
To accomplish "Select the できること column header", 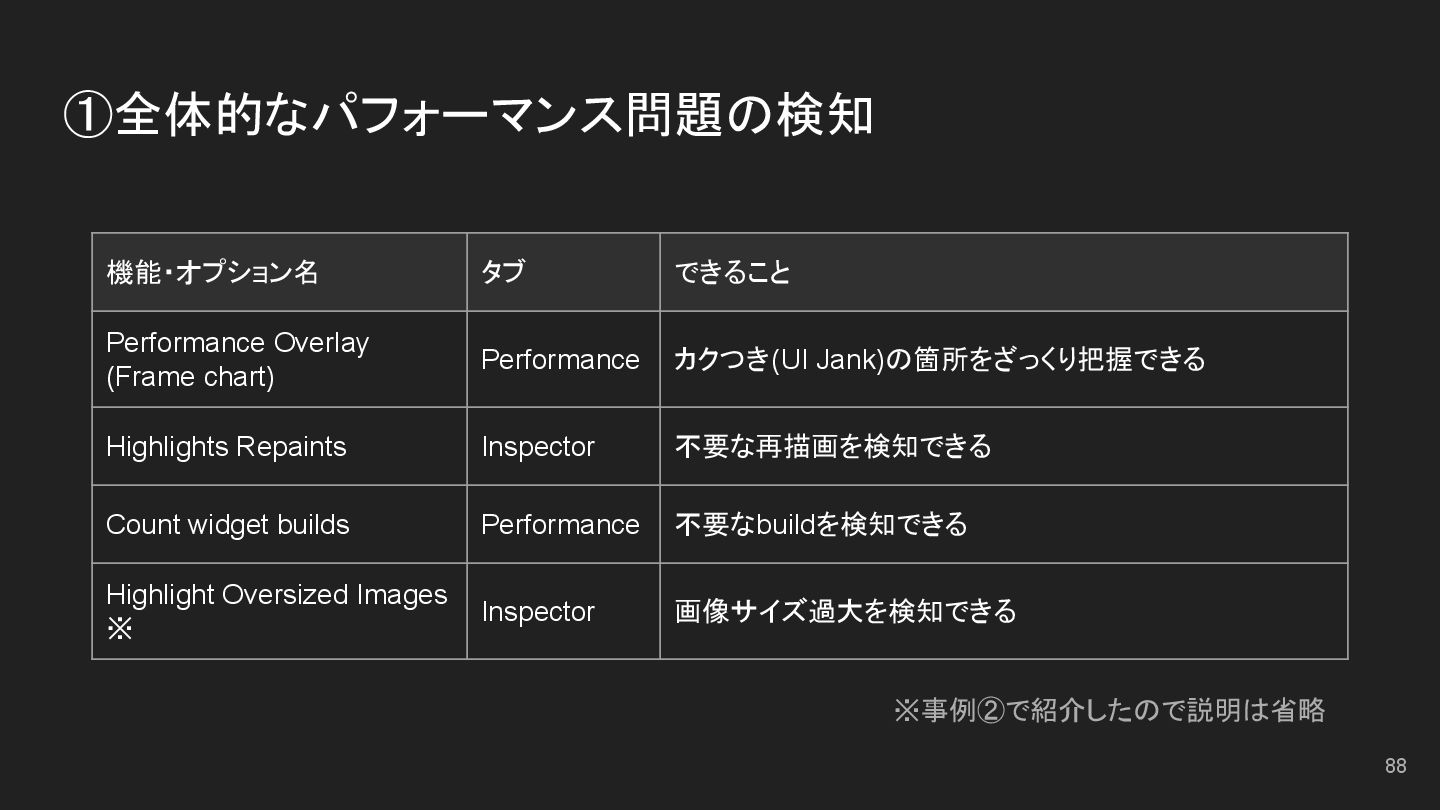I will pos(1004,272).
